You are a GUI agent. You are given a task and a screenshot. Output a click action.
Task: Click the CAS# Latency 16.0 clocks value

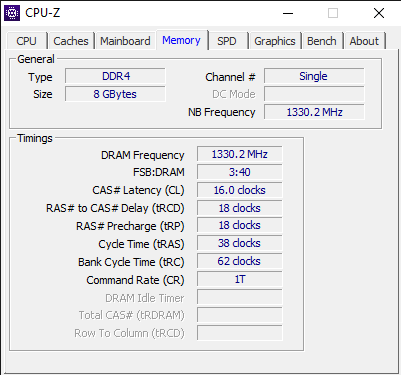239,190
